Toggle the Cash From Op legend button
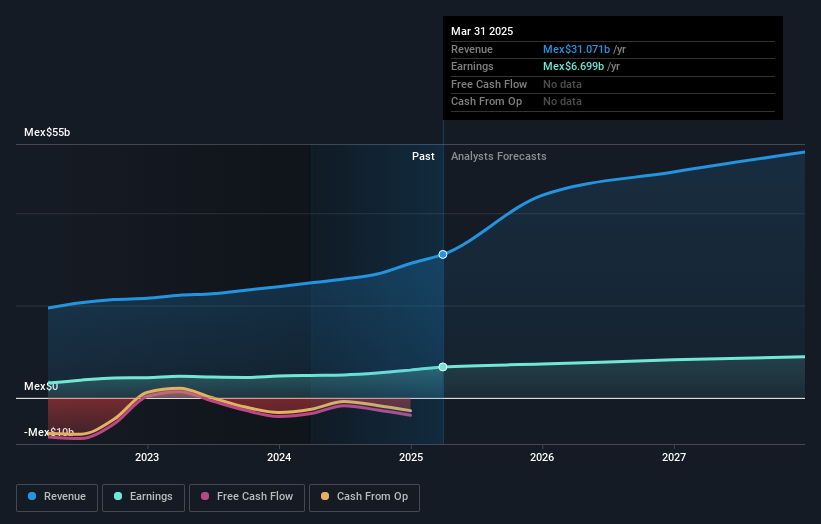This screenshot has height=524, width=821. (364, 497)
